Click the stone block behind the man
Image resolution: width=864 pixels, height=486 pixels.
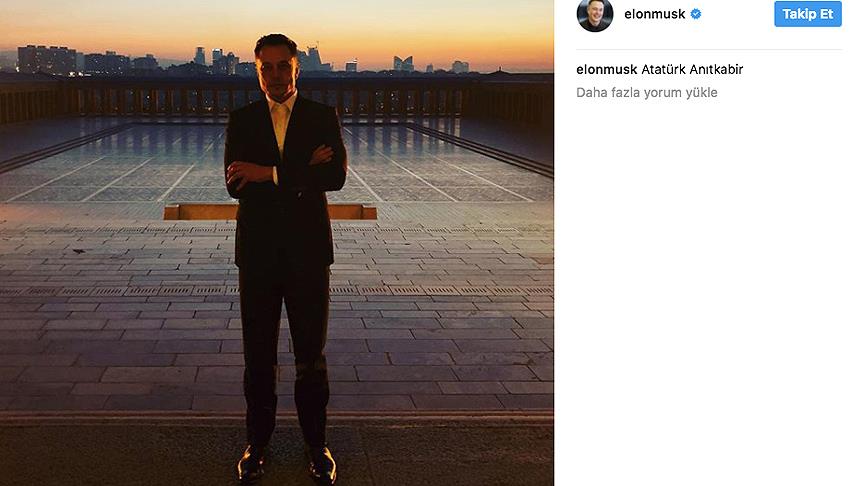tap(200, 212)
